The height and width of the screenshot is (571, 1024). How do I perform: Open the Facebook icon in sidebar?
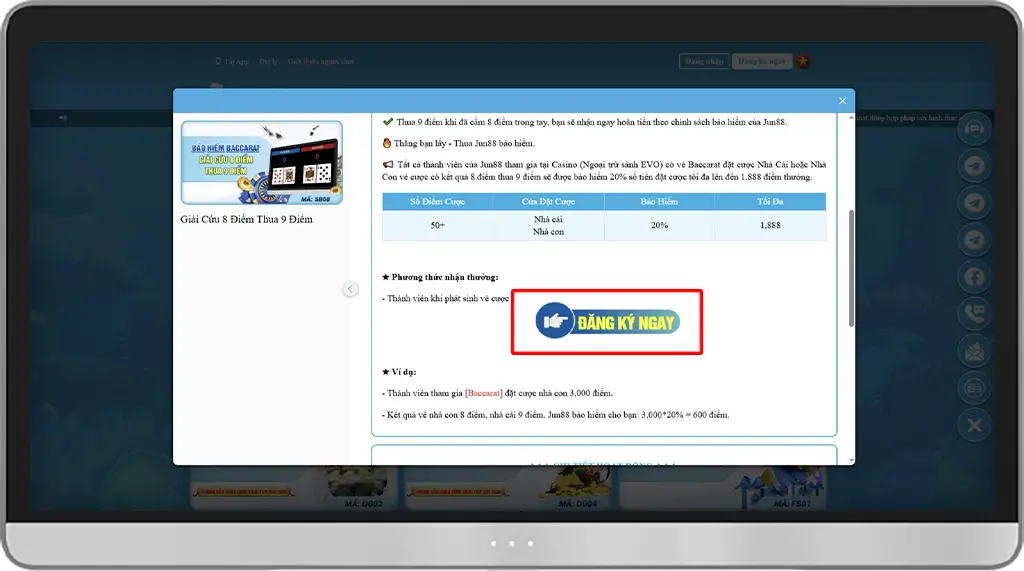[974, 277]
